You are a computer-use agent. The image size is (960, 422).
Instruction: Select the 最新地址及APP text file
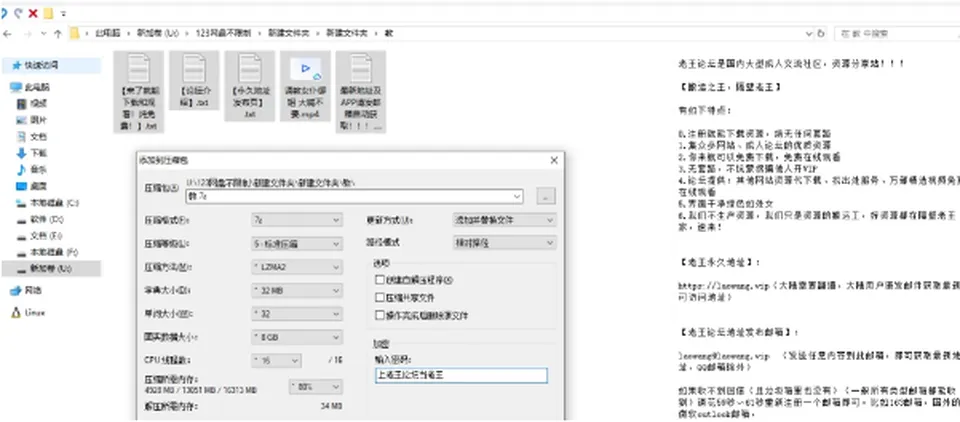361,91
